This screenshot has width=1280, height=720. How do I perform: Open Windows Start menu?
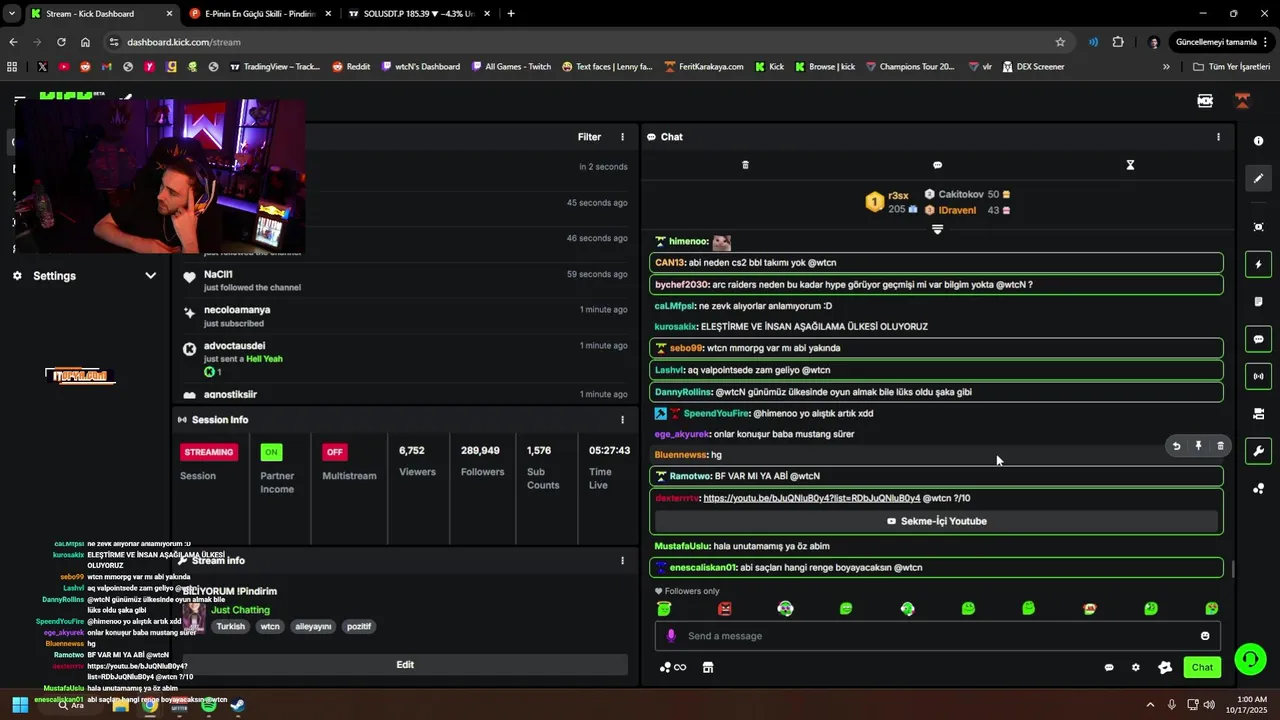19,704
